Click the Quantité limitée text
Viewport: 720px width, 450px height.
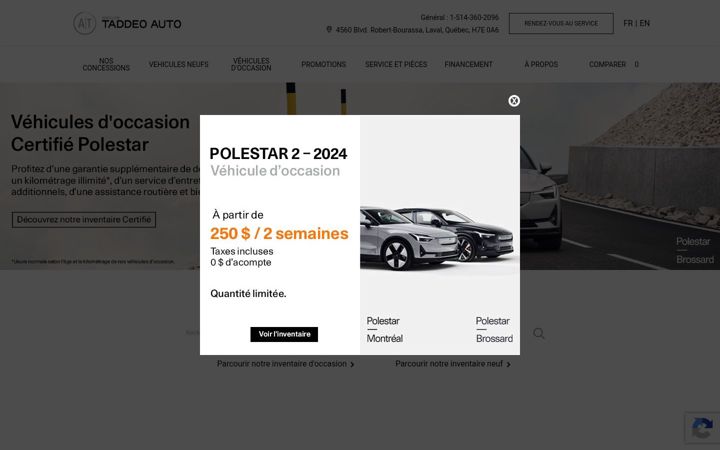tap(248, 293)
